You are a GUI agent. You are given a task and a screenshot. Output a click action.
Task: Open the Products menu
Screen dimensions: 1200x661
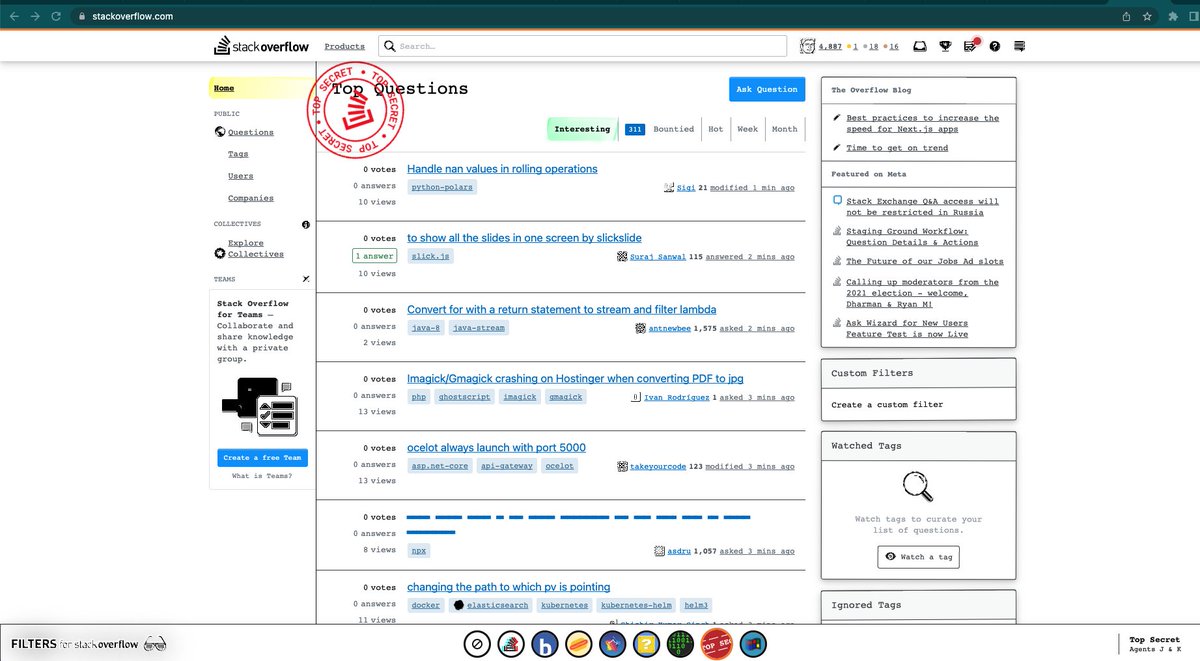[x=344, y=47]
